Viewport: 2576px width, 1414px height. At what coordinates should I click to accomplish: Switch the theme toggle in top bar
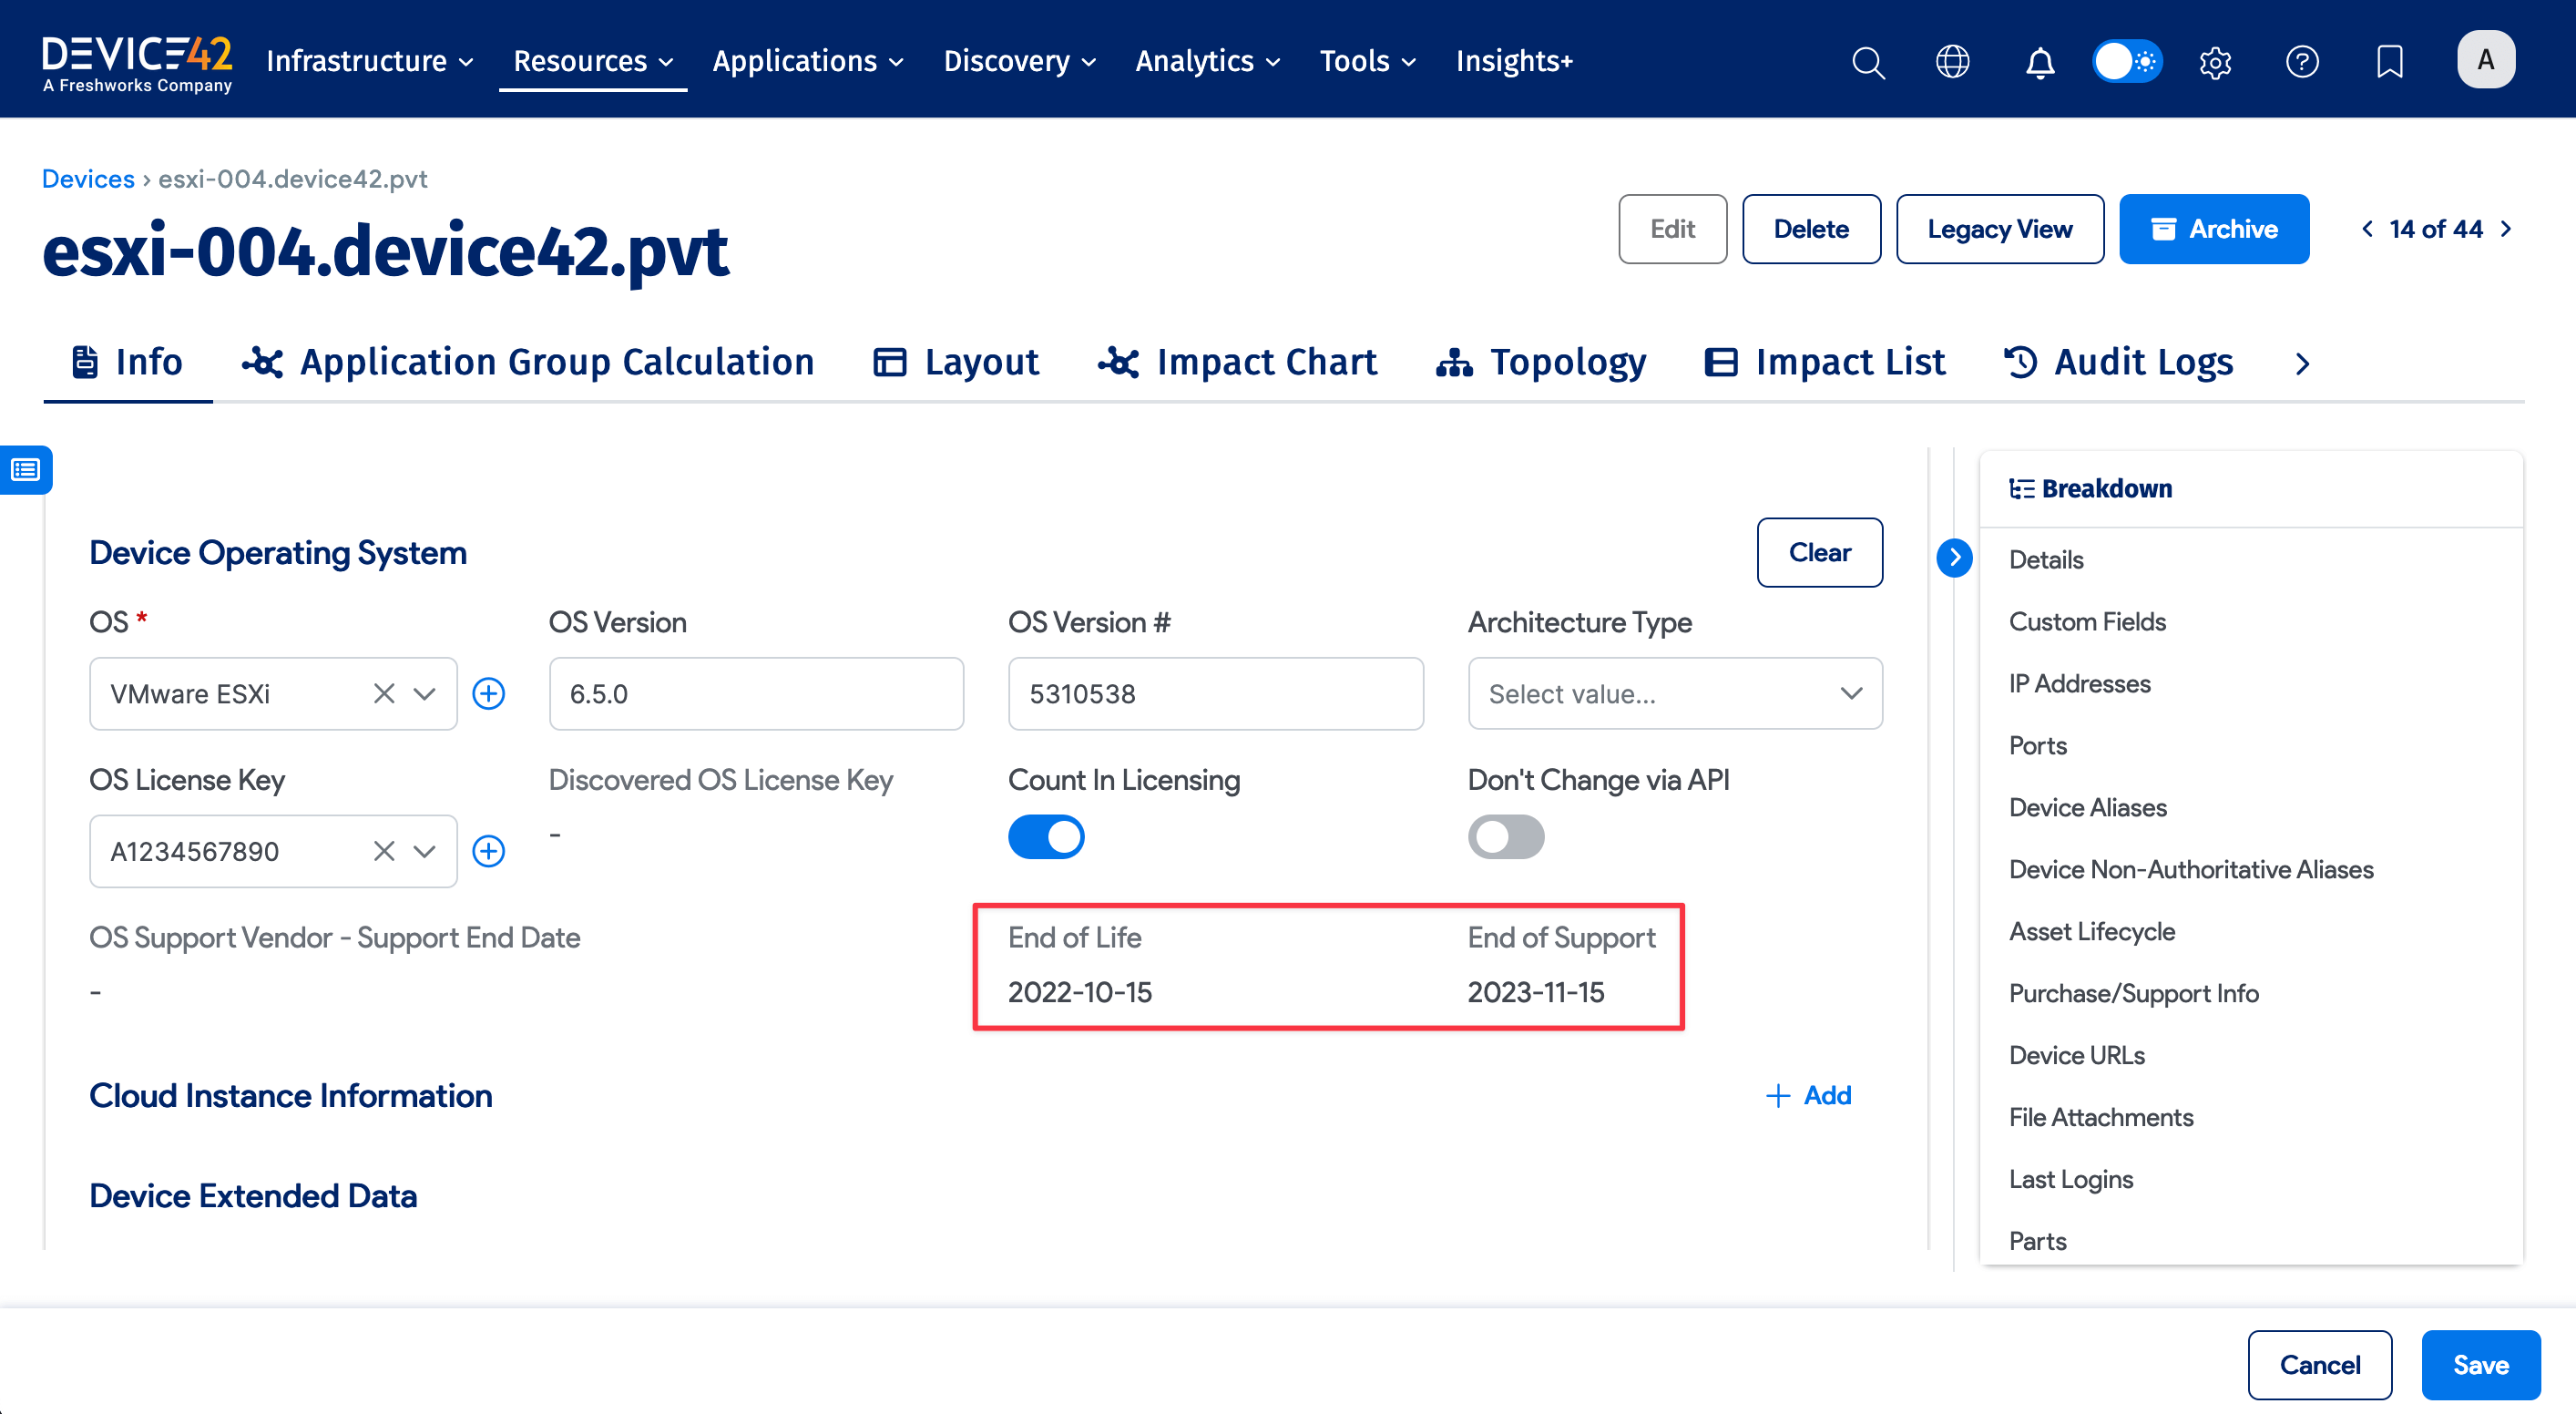click(2127, 61)
